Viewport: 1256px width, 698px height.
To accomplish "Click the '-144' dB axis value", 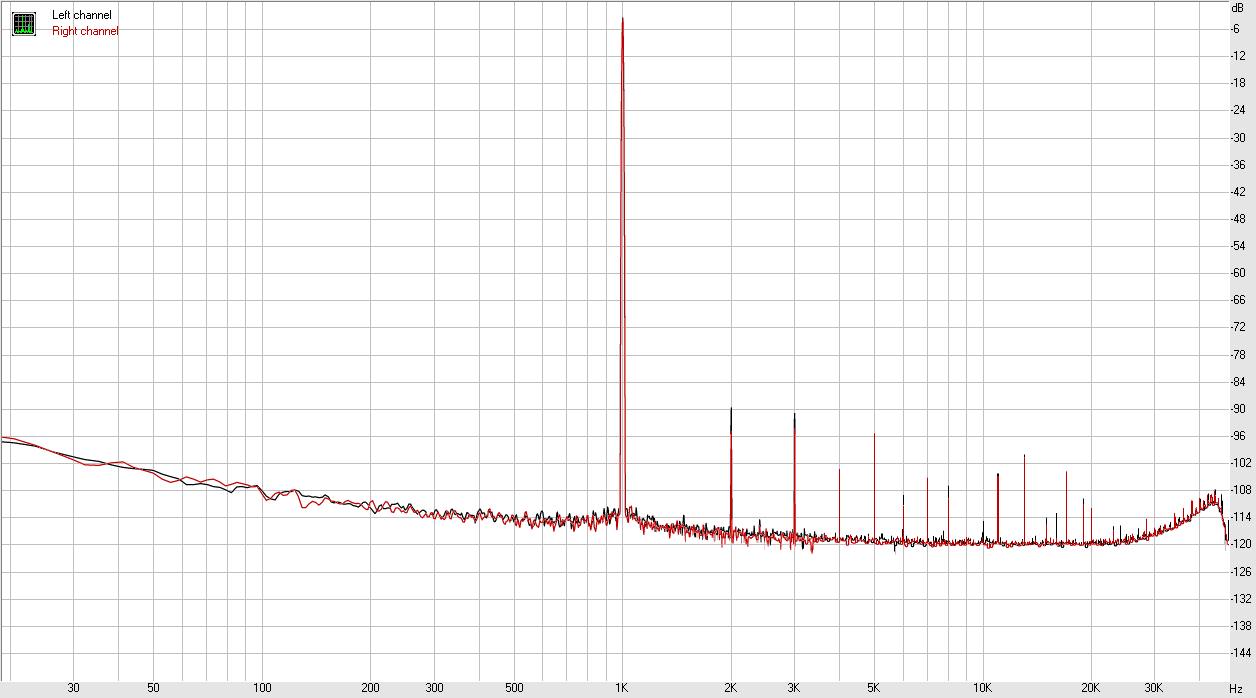I will (x=1241, y=651).
